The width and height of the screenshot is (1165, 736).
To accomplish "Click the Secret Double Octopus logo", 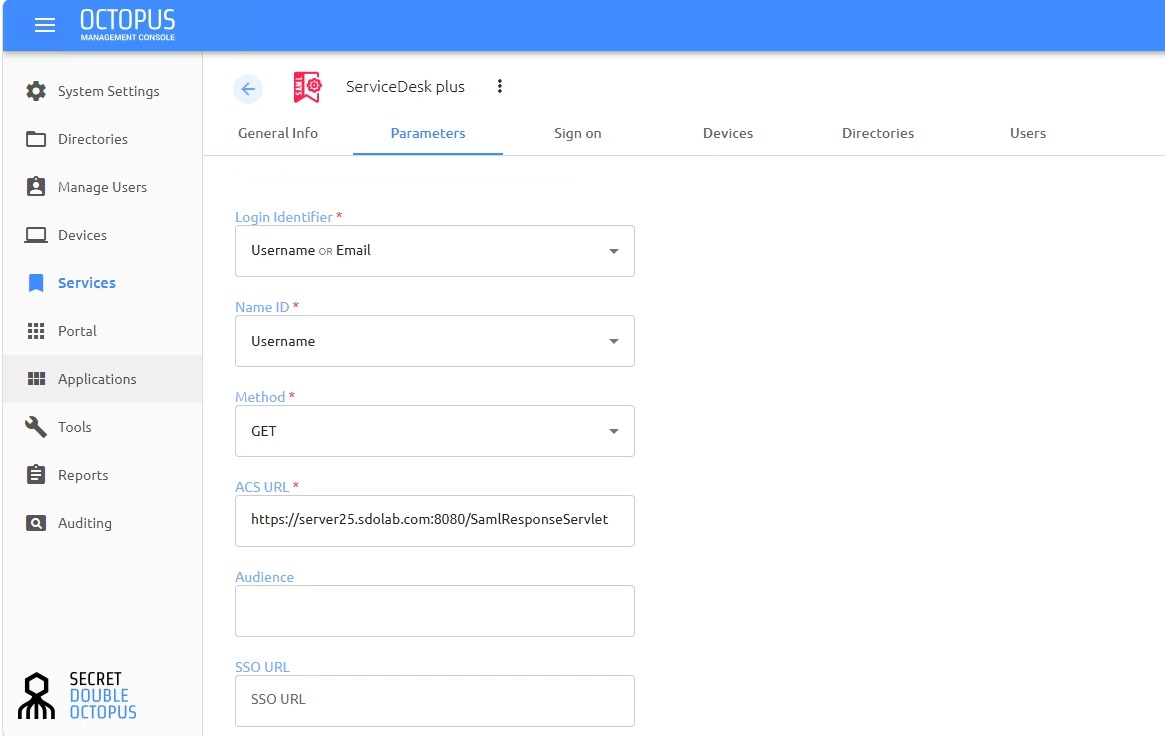I will 77,696.
